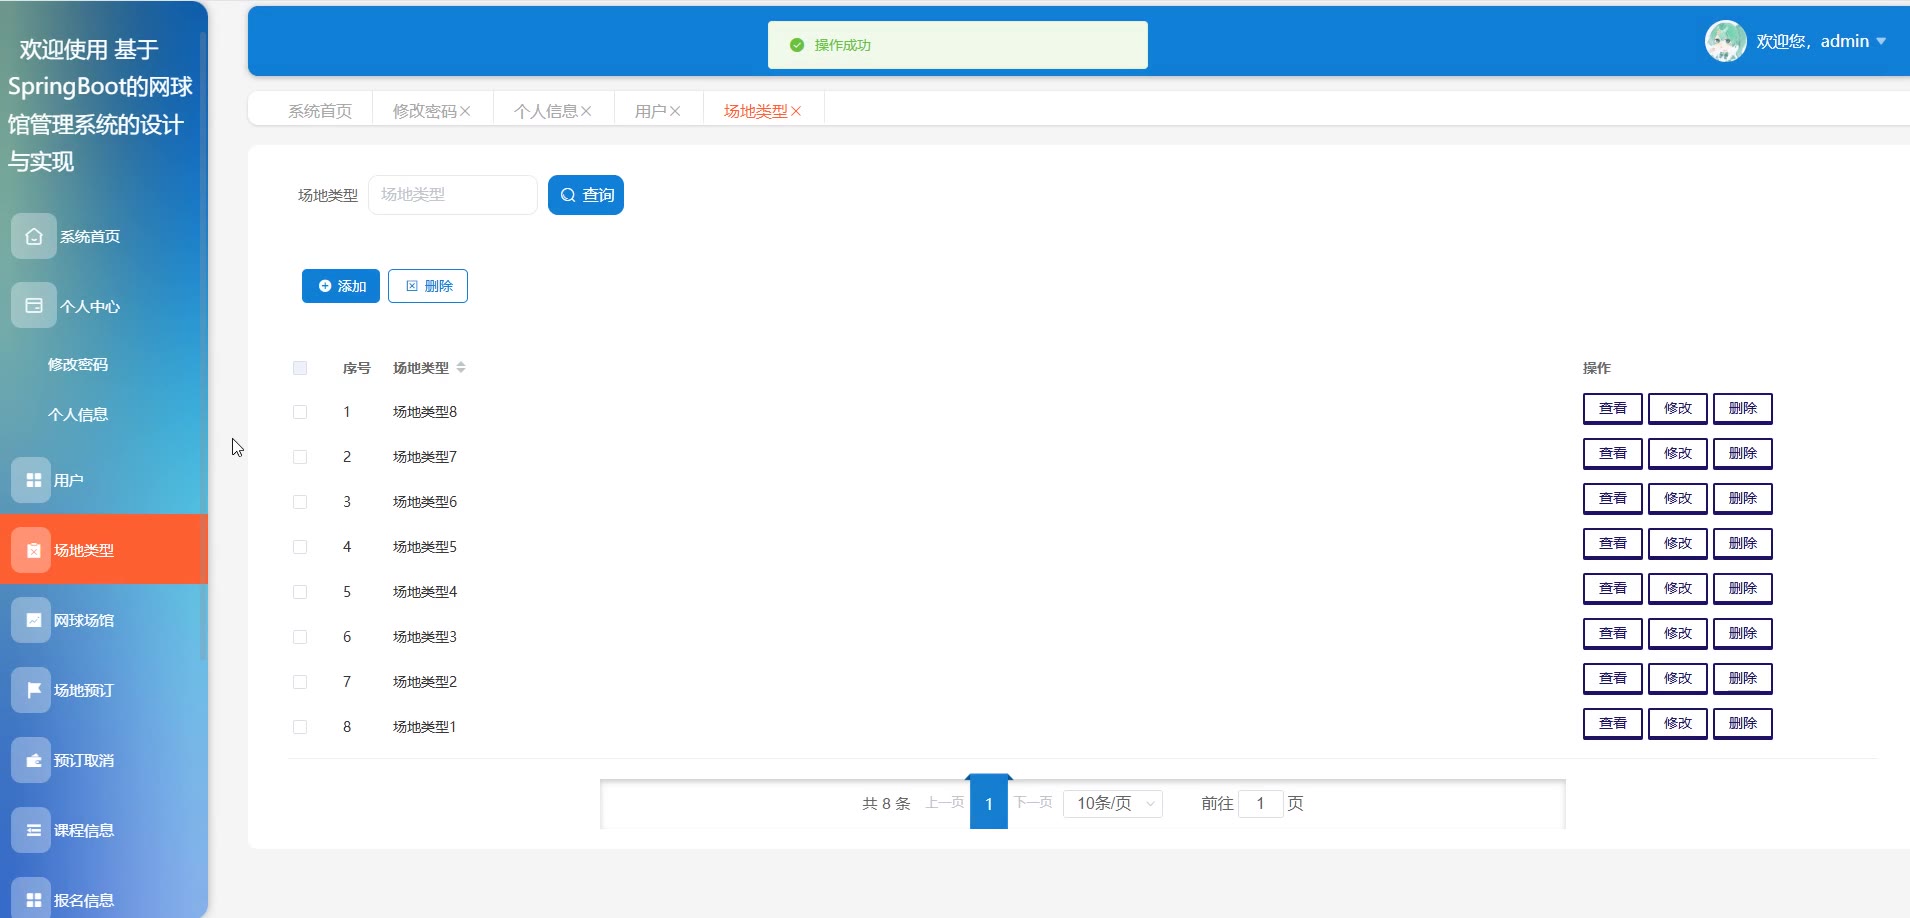Toggle the select-all checkbox in table header
This screenshot has width=1910, height=918.
coord(300,368)
